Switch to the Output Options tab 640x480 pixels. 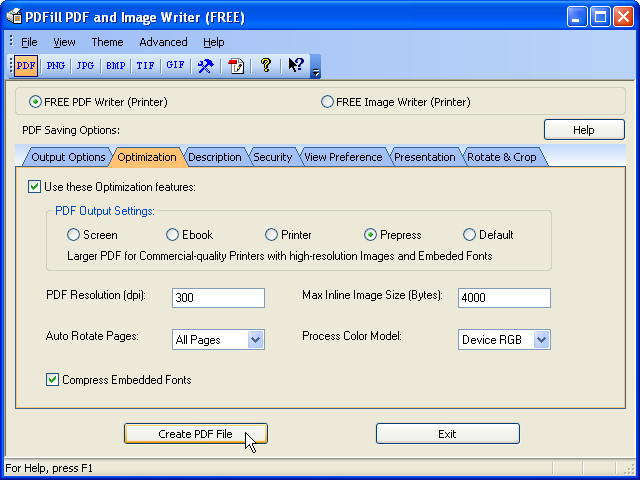pos(68,158)
